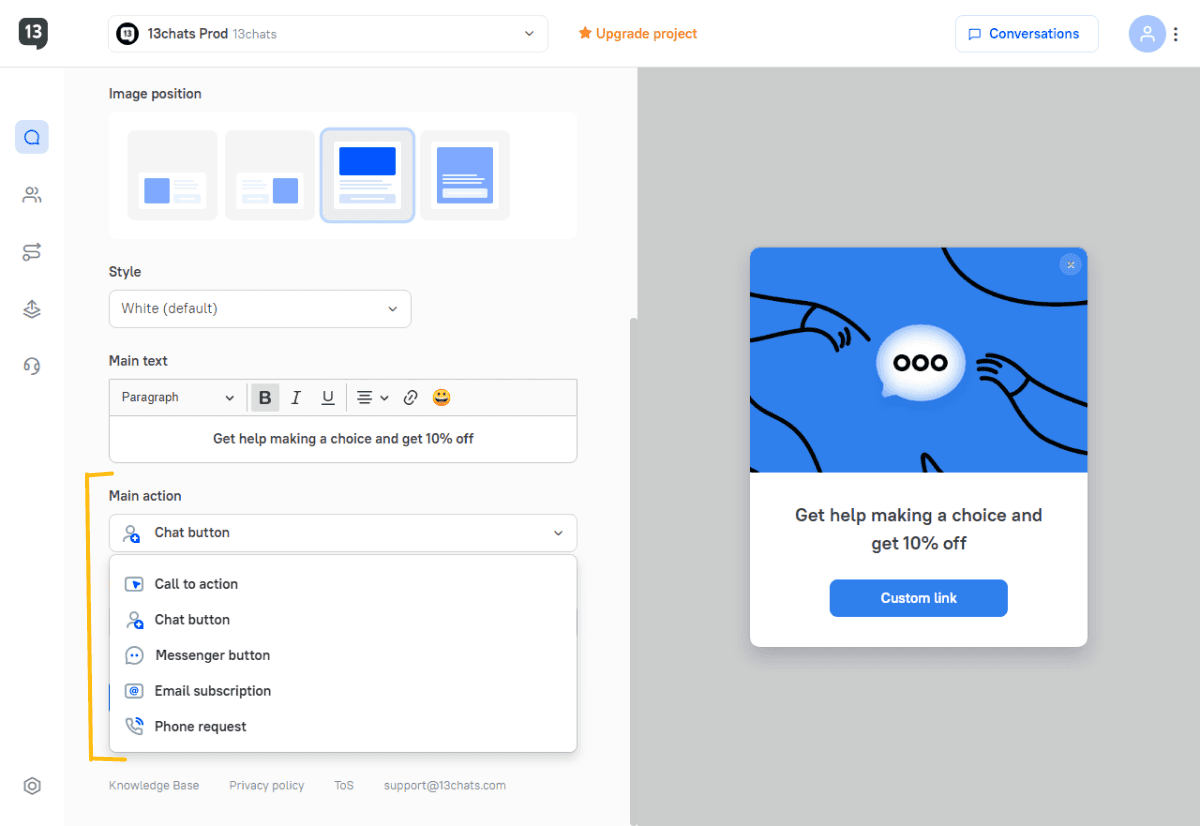Open the Conversations button
The image size is (1200, 826).
coord(1026,34)
